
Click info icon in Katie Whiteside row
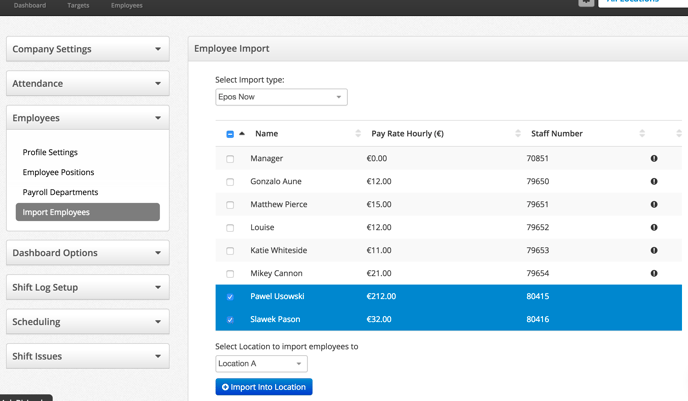click(654, 250)
